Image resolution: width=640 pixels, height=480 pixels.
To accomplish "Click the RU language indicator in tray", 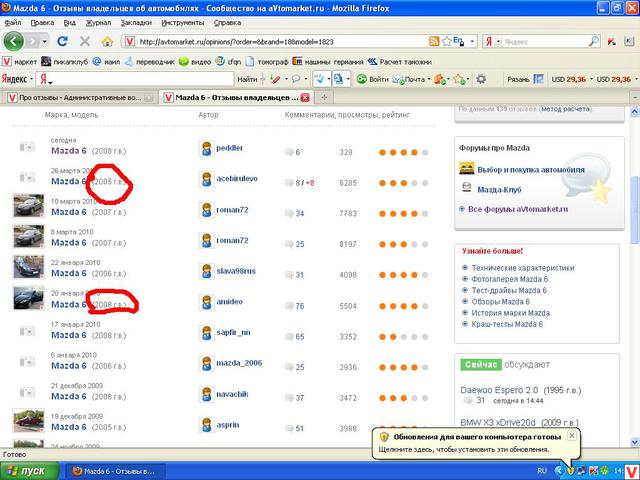I will tap(542, 471).
